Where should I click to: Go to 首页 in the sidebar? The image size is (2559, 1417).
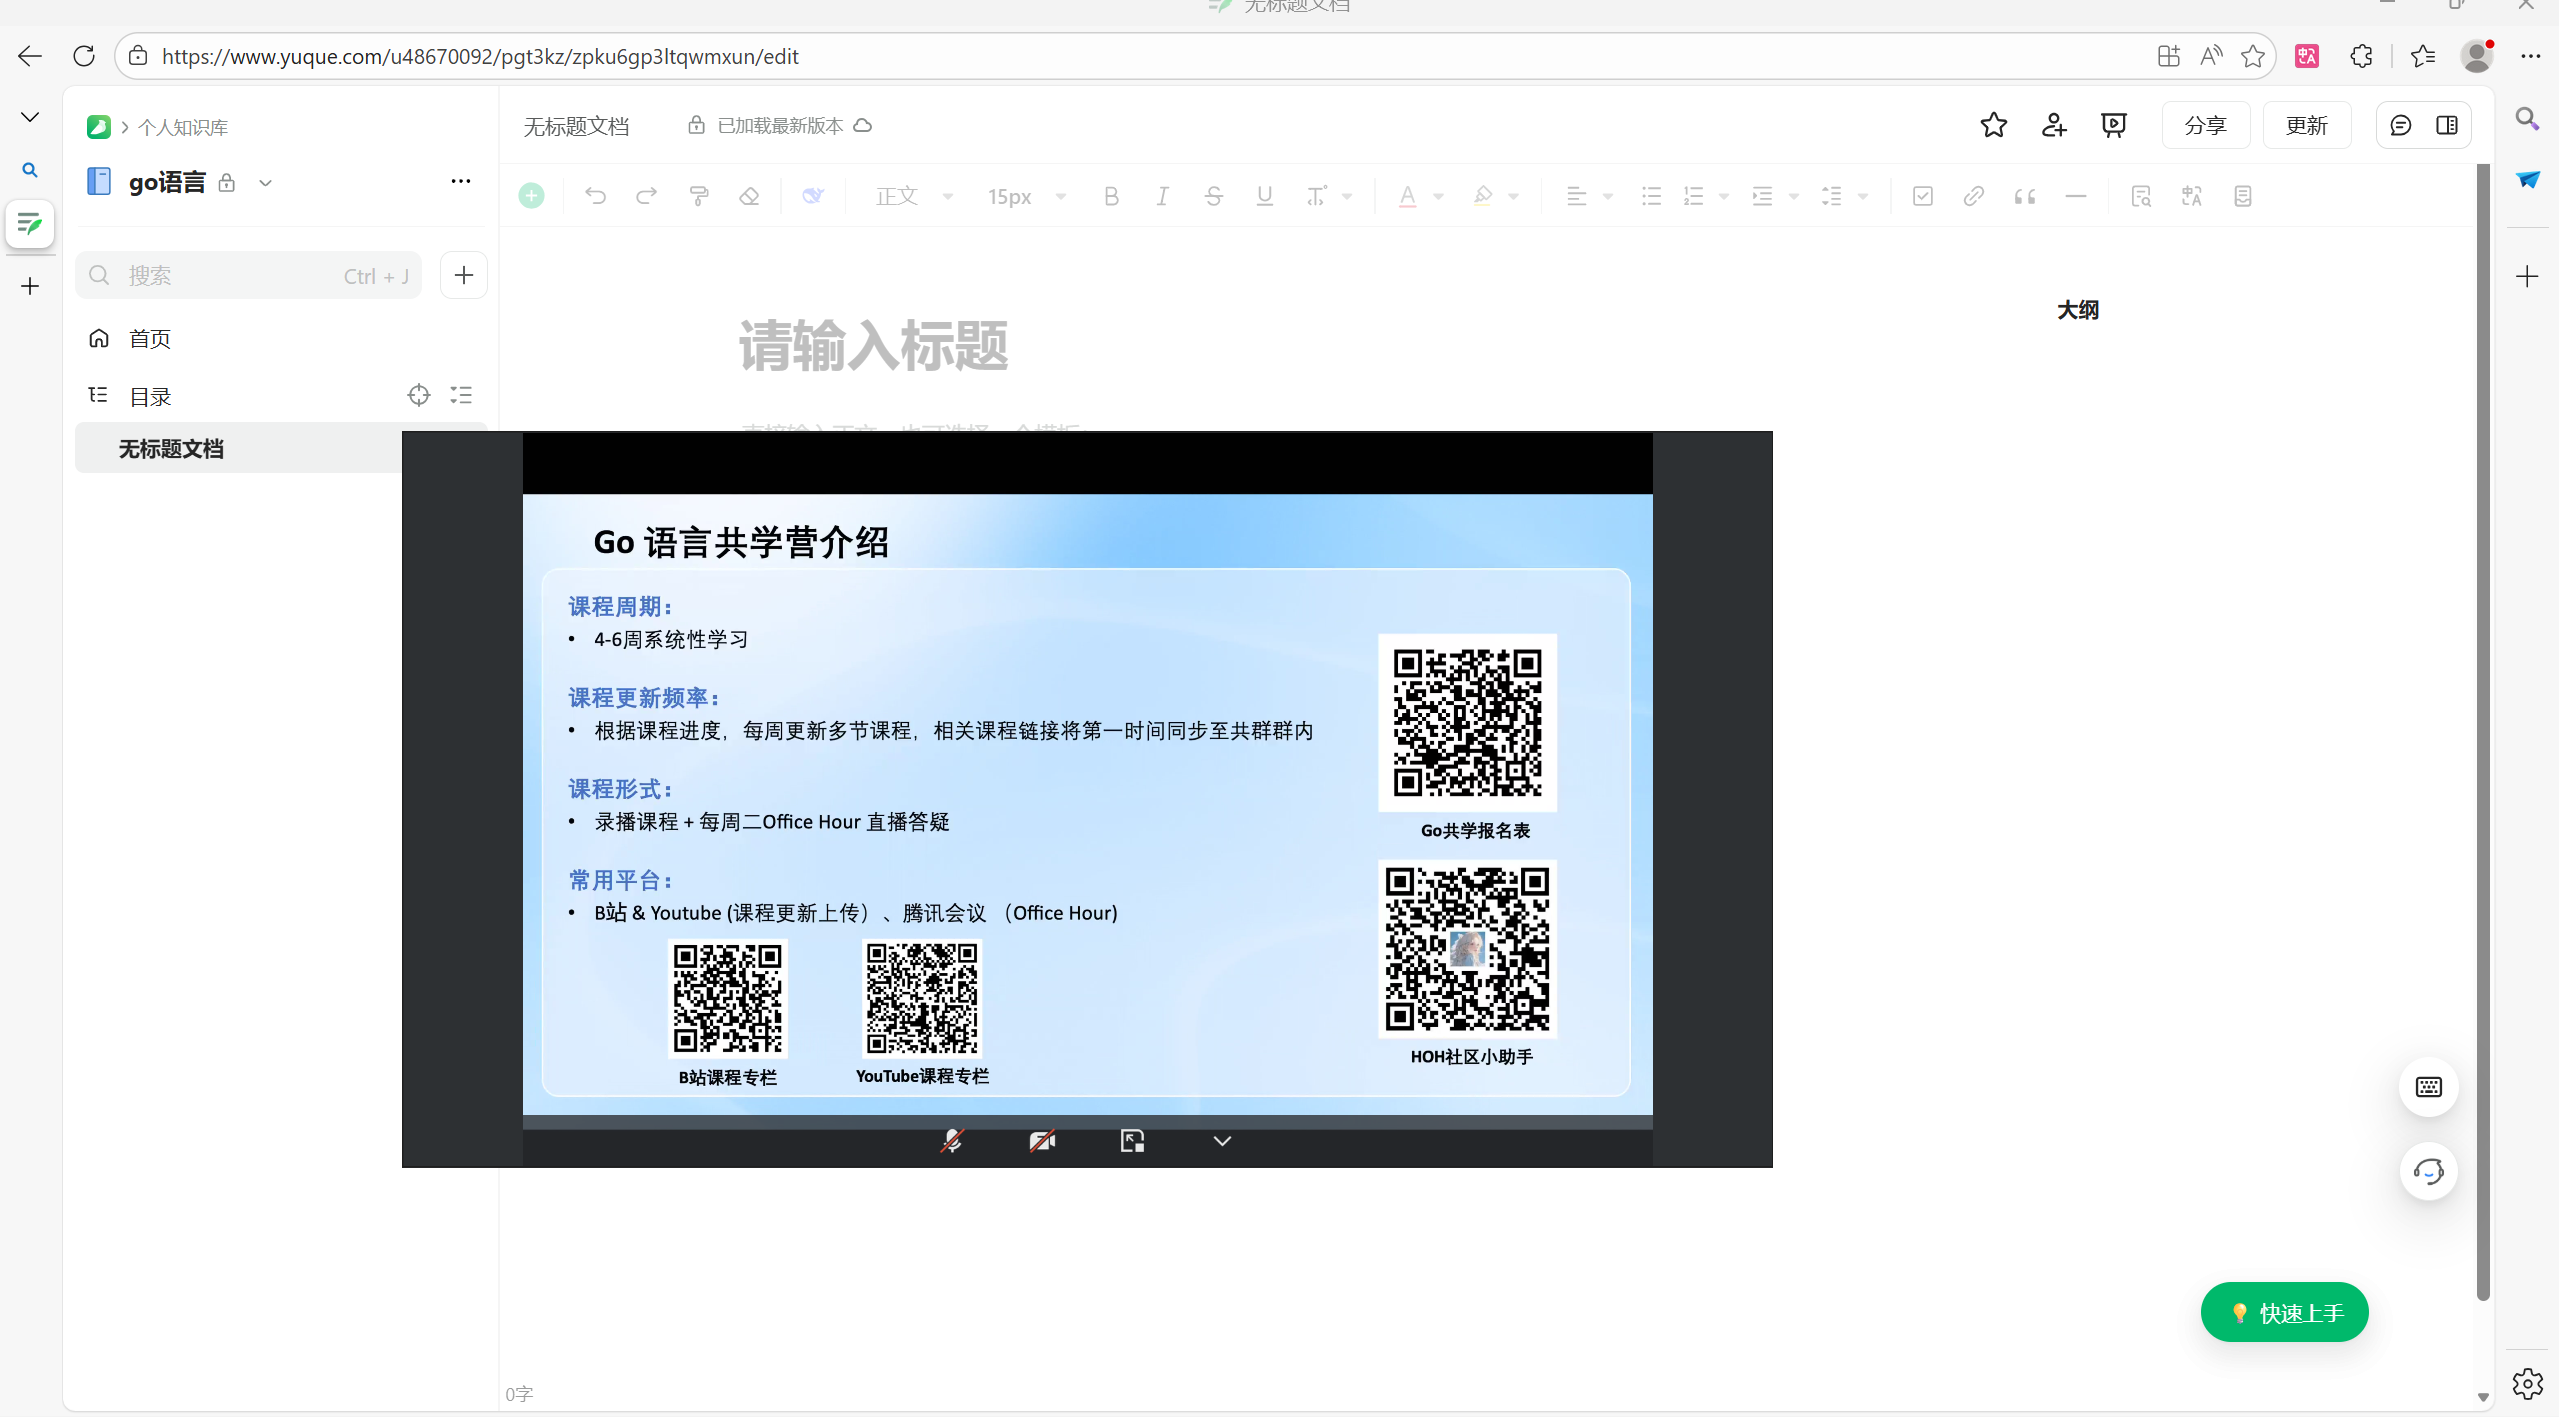pyautogui.click(x=149, y=339)
